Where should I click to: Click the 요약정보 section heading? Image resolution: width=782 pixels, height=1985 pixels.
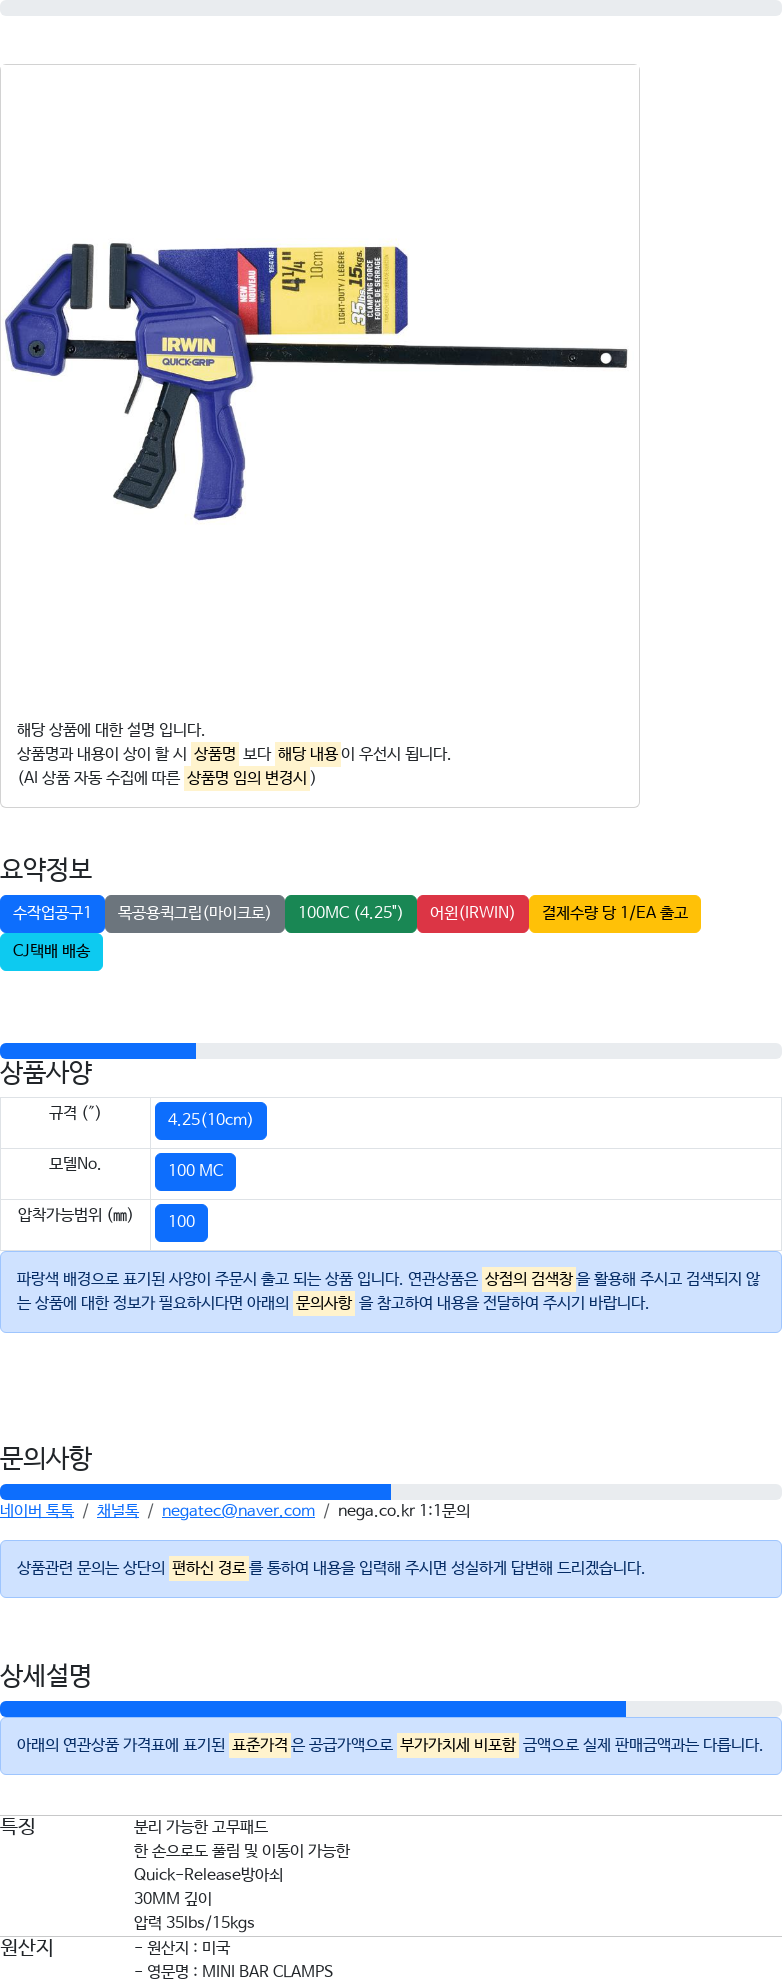pos(46,869)
